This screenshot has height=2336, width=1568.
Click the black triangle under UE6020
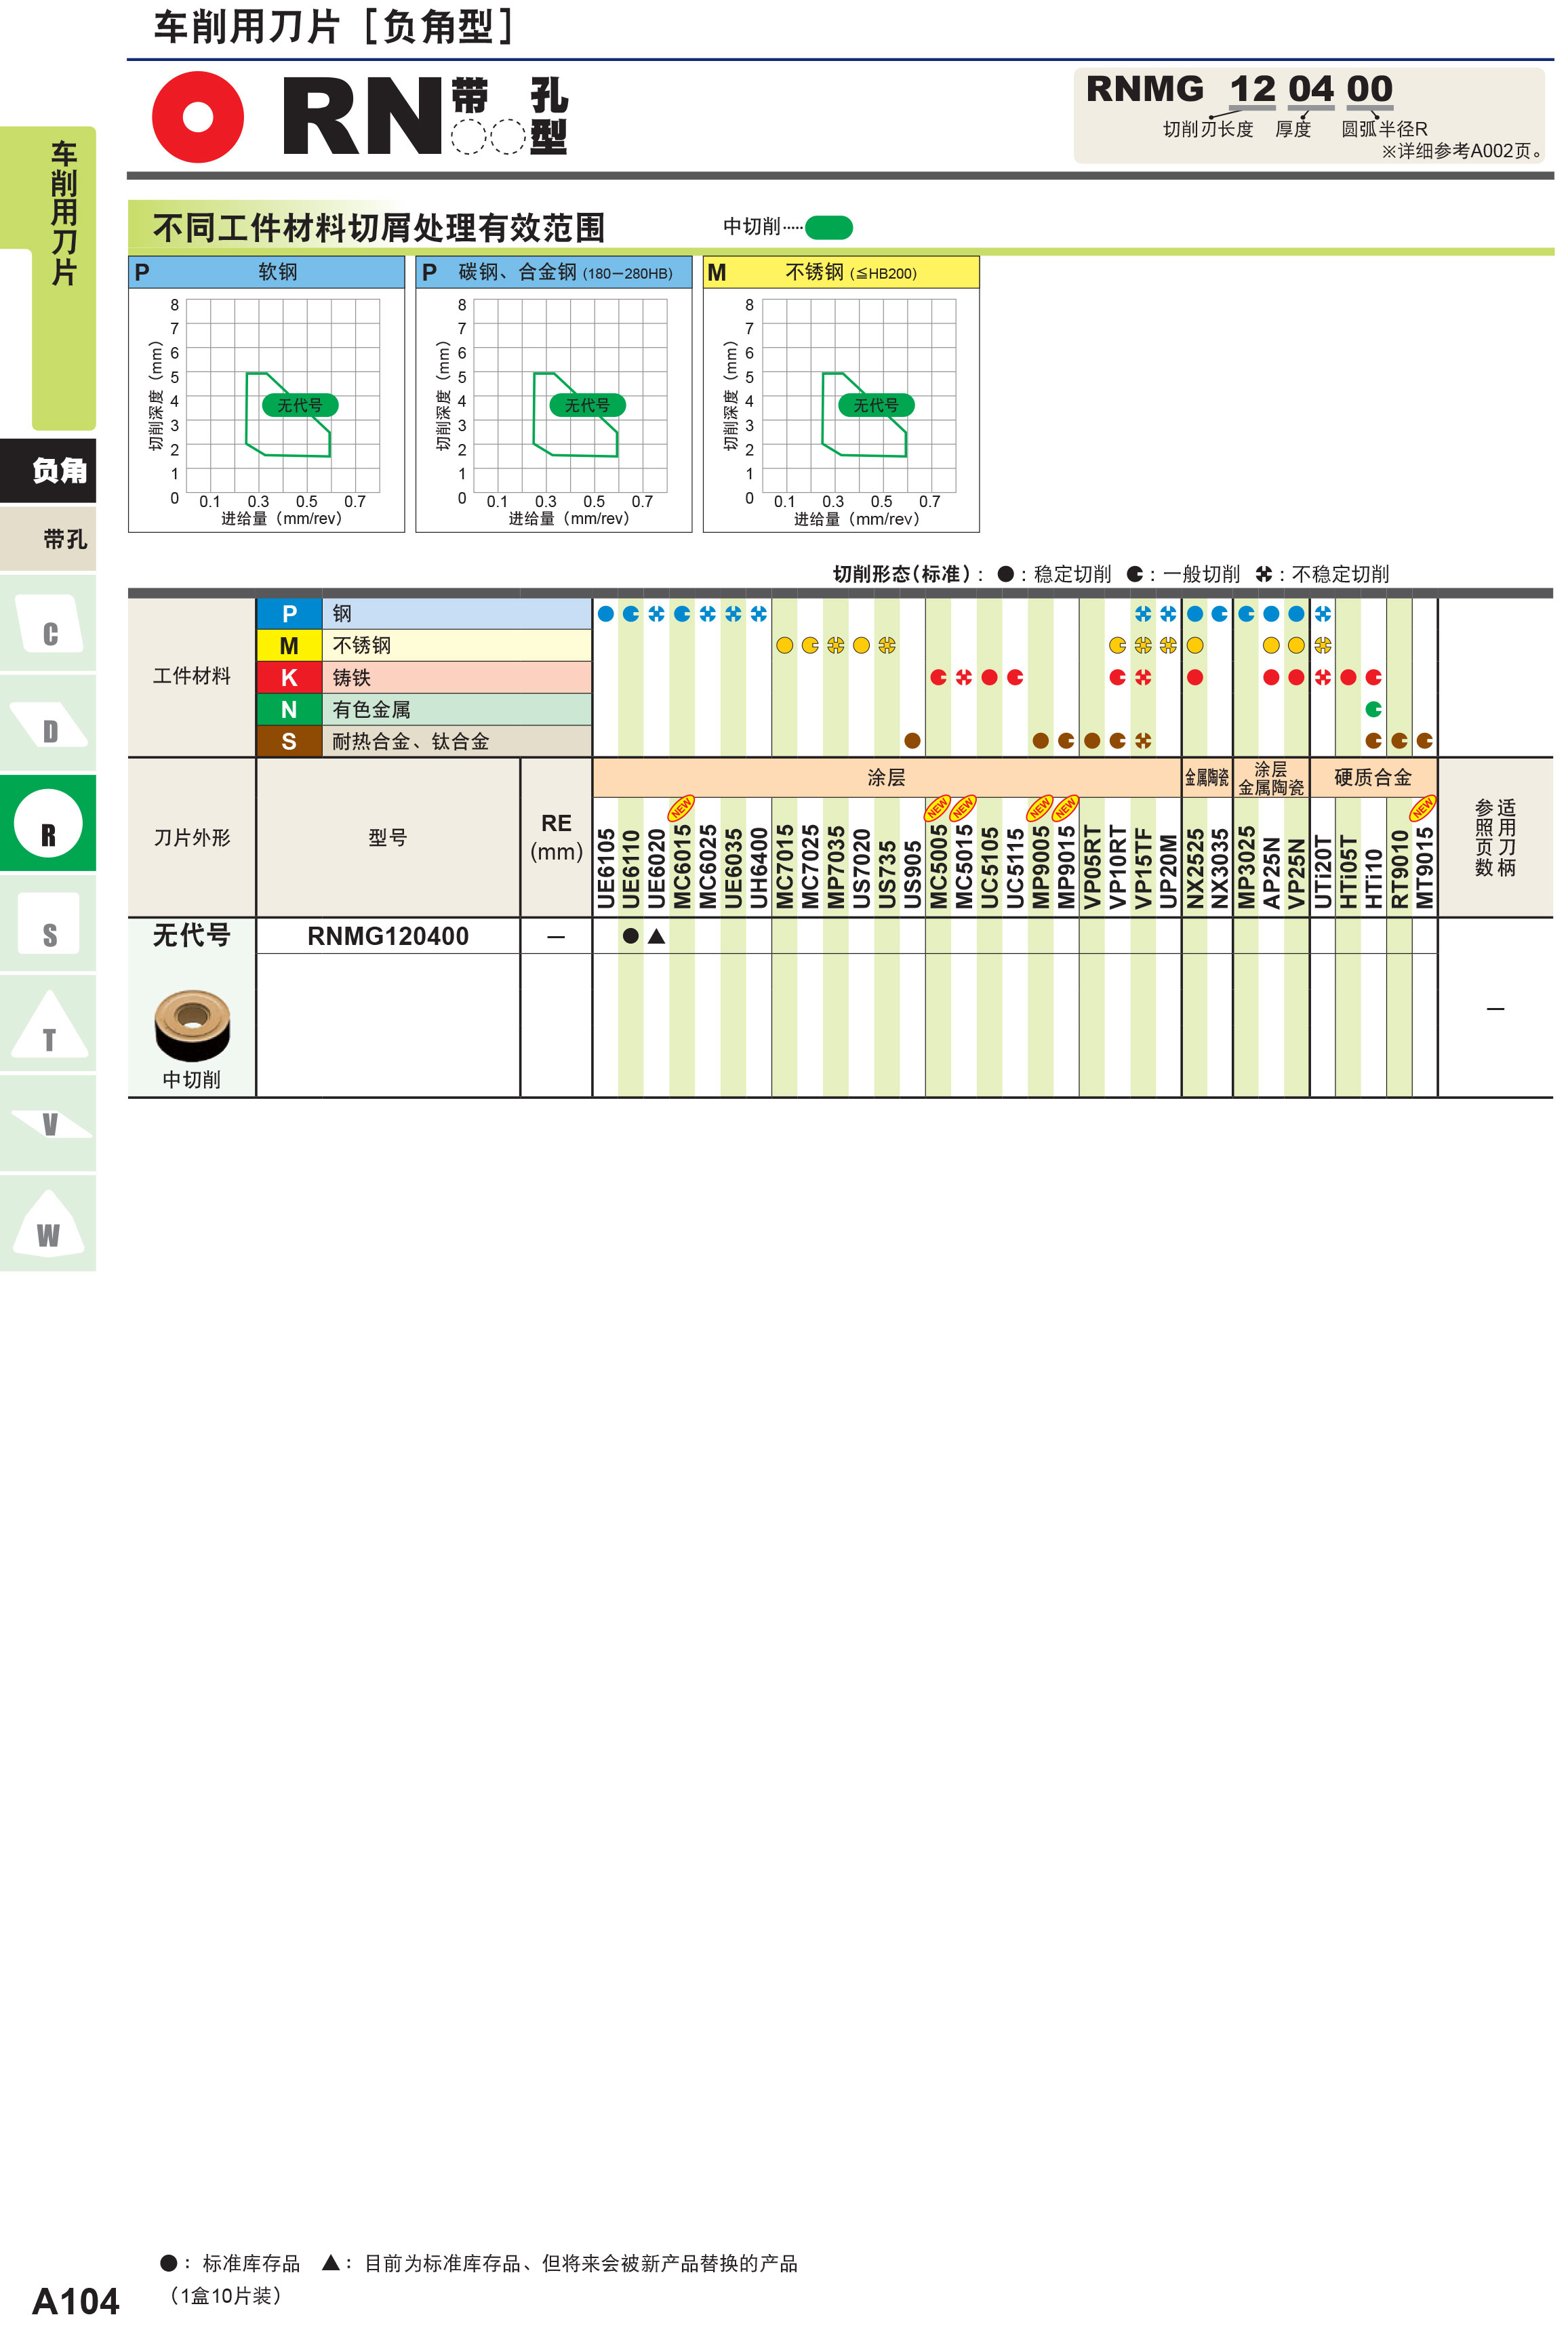click(656, 936)
